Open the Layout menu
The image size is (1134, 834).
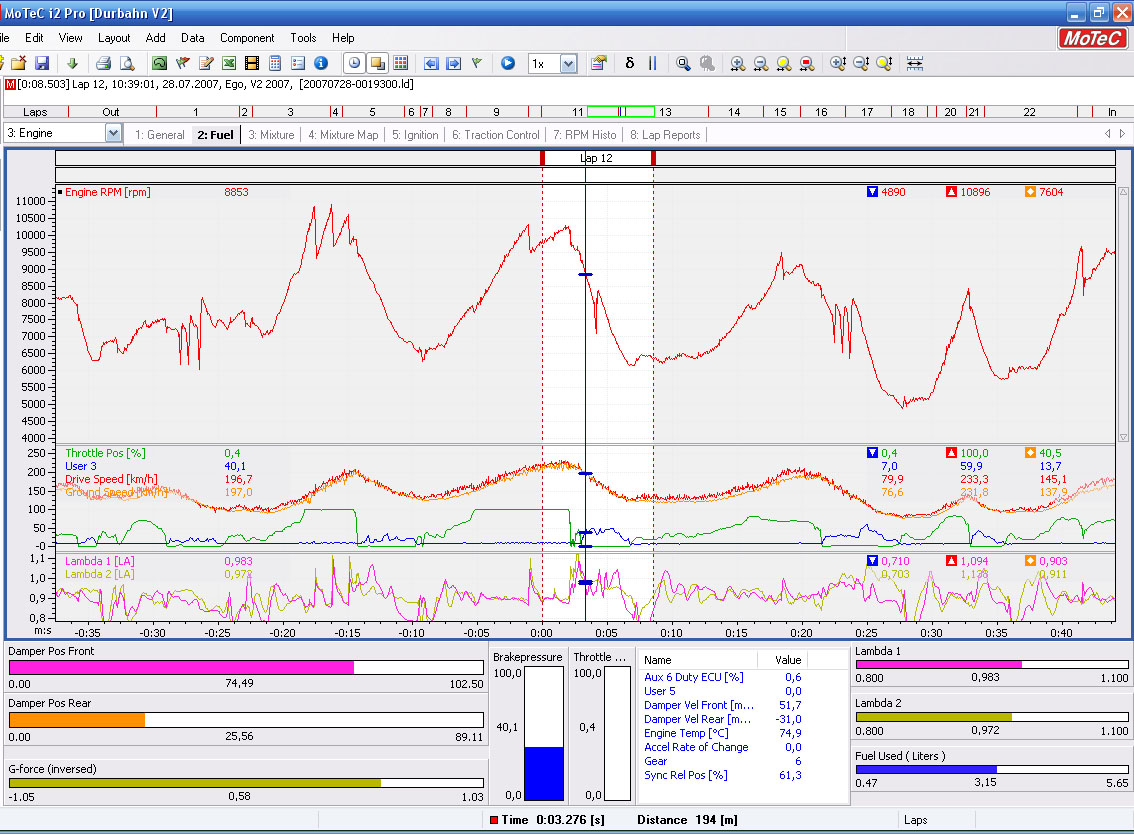114,38
